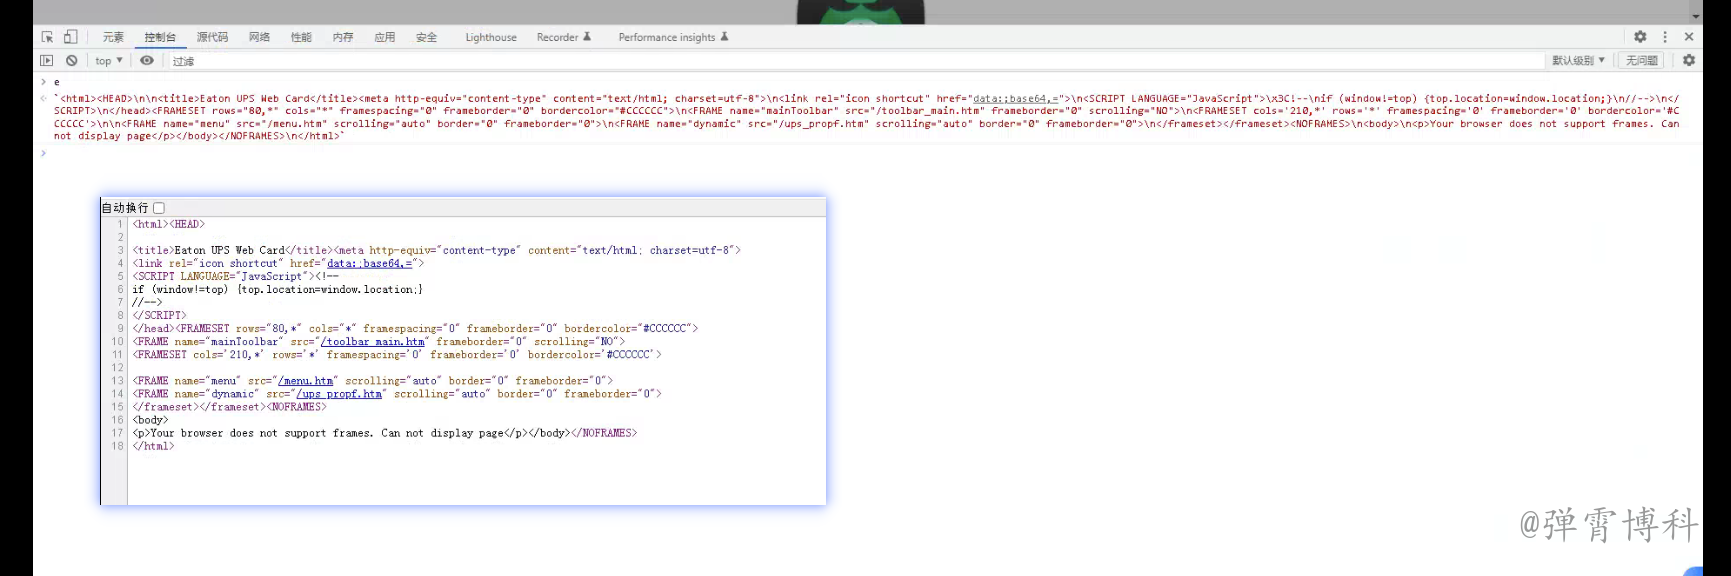This screenshot has width=1731, height=576.
Task: Click the </SCRIPT> line 8
Action: point(159,315)
